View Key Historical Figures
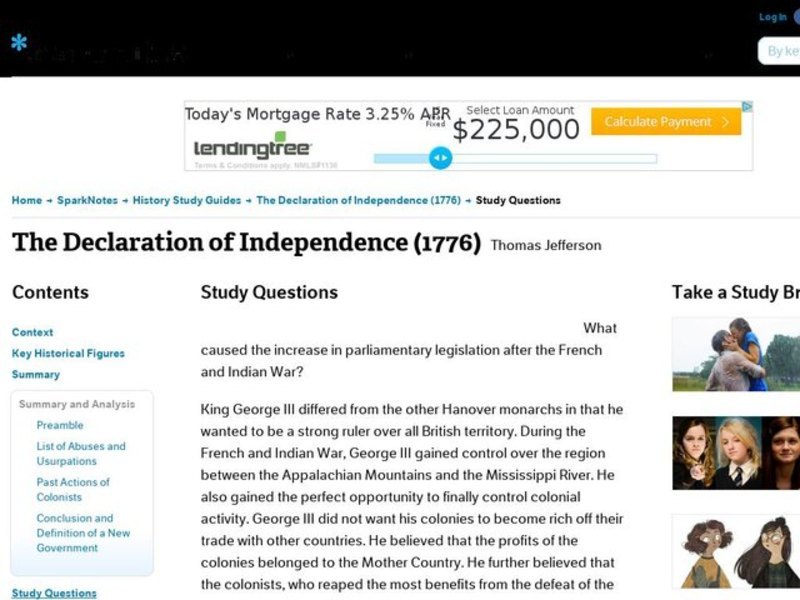 point(68,353)
